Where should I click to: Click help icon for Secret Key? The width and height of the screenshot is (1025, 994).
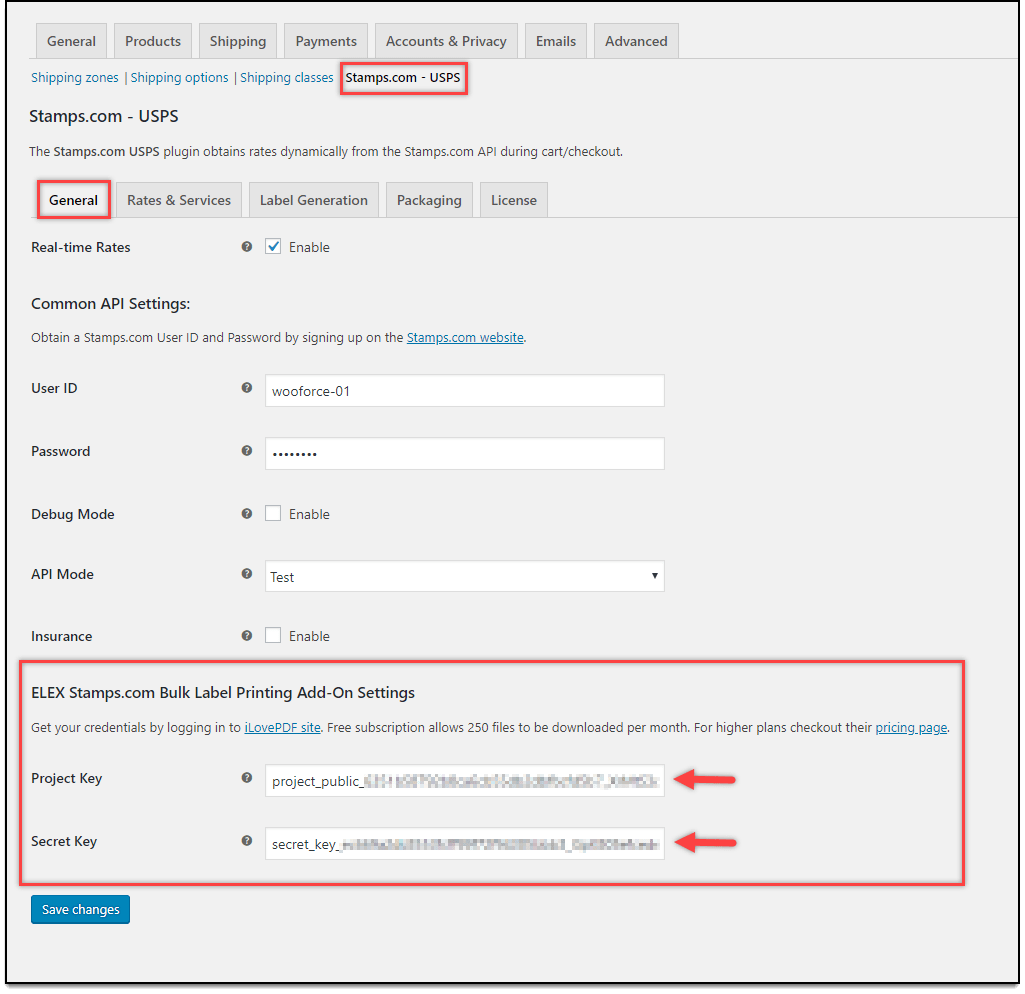(246, 841)
